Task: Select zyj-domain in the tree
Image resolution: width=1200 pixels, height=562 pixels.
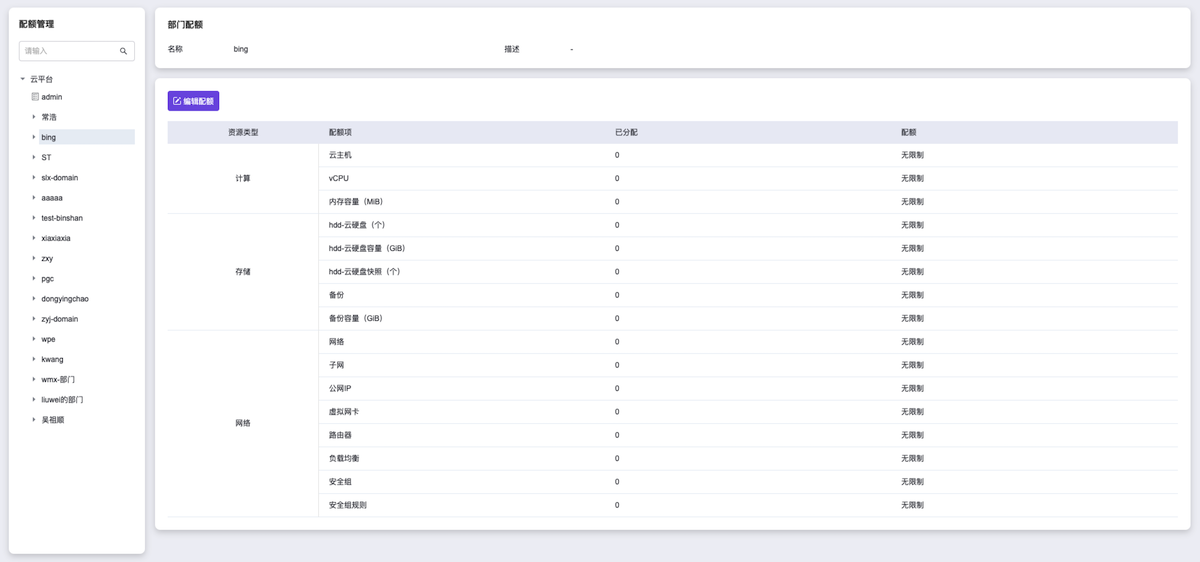Action: (59, 319)
